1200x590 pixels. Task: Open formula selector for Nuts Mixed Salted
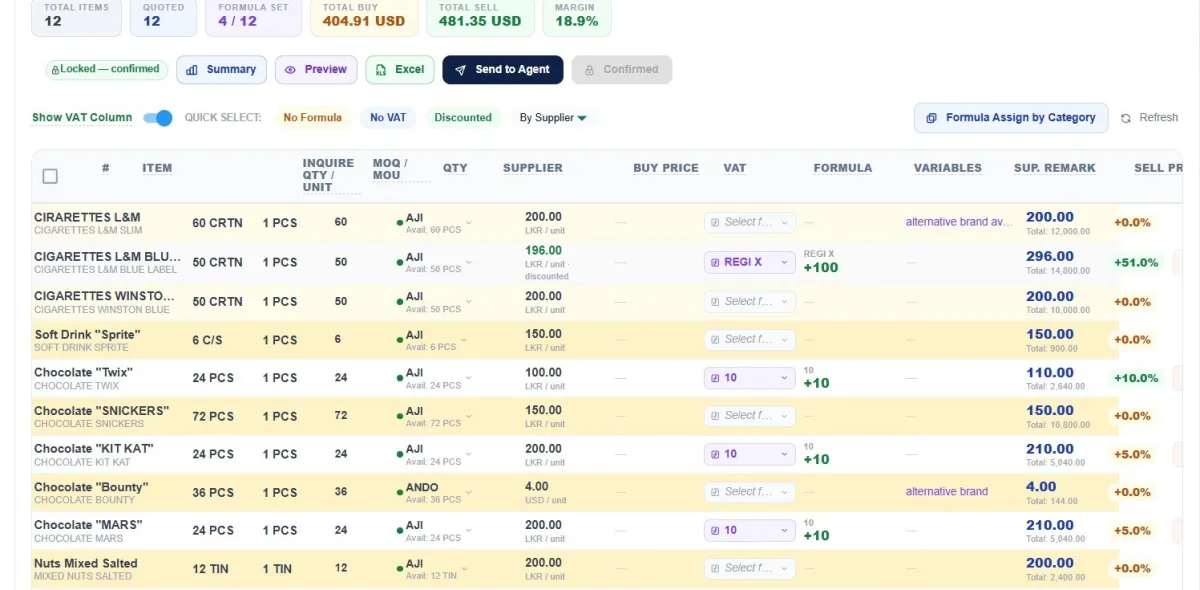750,568
